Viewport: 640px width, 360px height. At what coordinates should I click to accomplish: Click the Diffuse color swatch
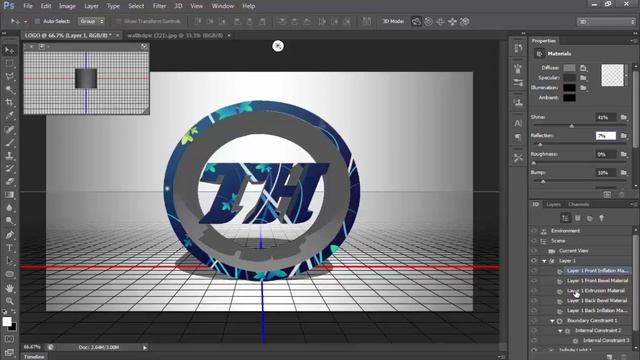pos(569,68)
